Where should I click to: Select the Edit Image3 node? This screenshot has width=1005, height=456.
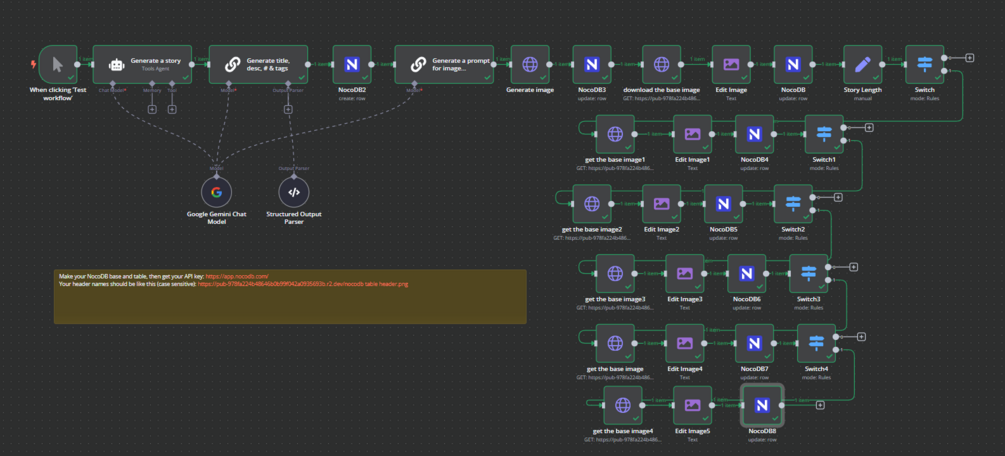tap(685, 274)
